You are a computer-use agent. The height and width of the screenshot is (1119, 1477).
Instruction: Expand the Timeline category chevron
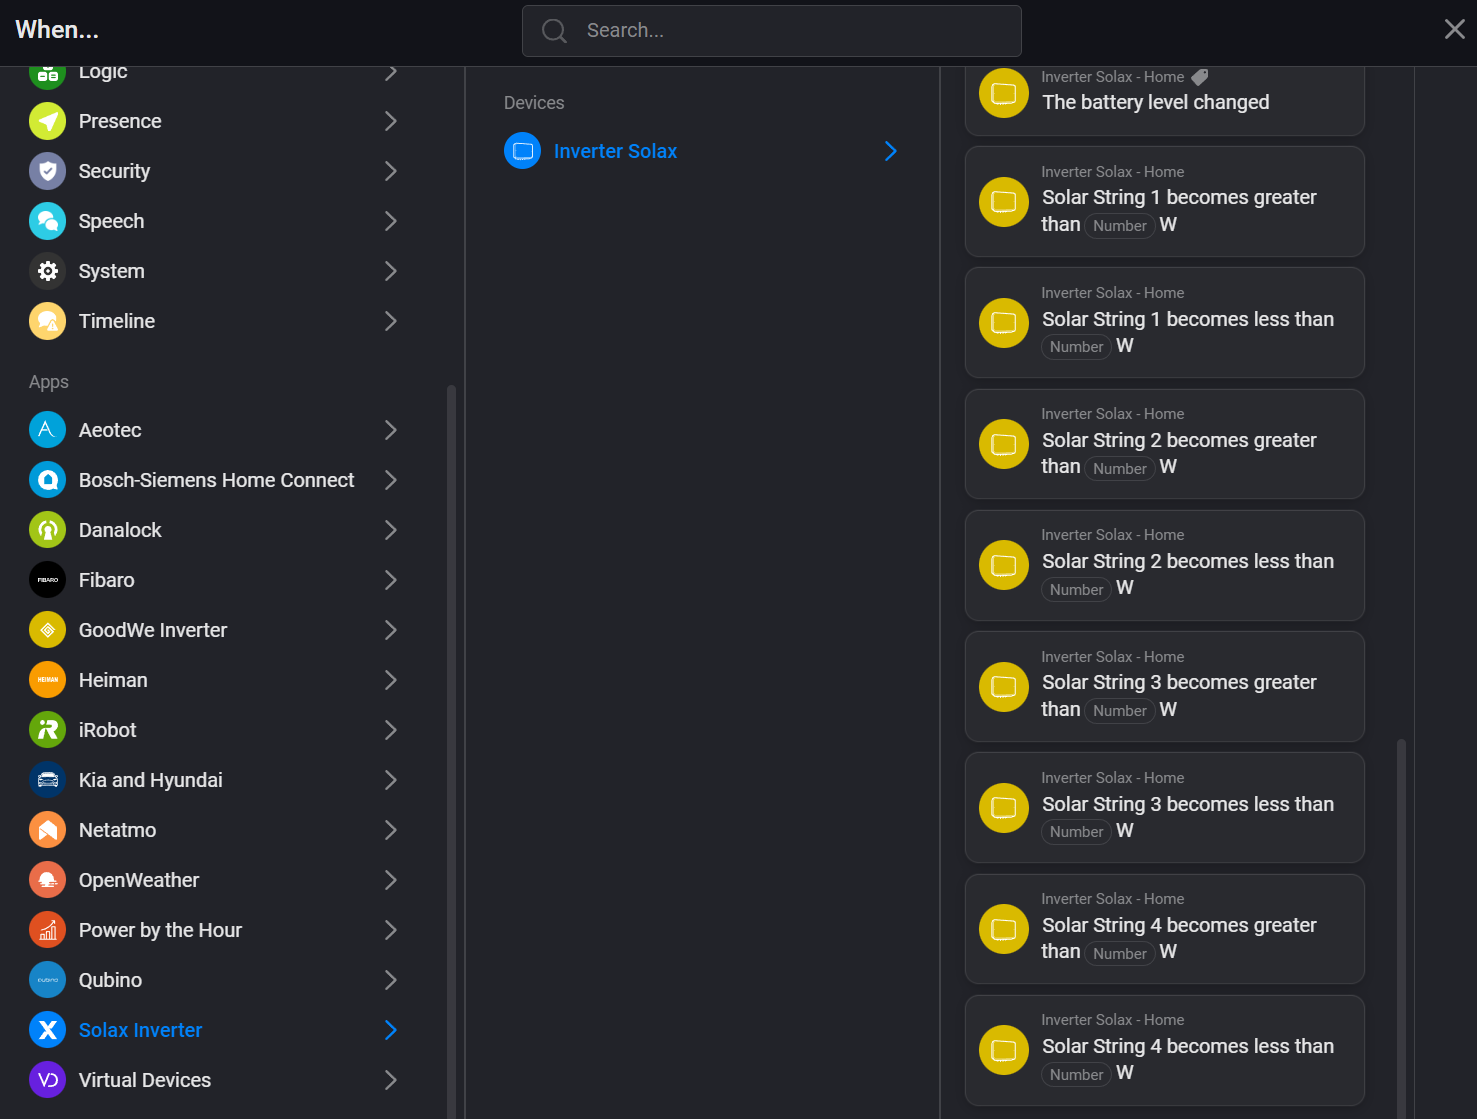(x=391, y=321)
